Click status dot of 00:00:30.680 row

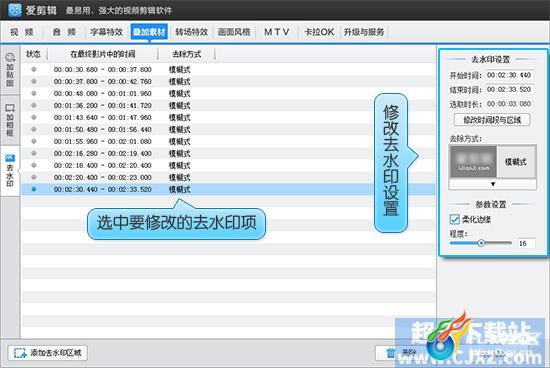(34, 69)
